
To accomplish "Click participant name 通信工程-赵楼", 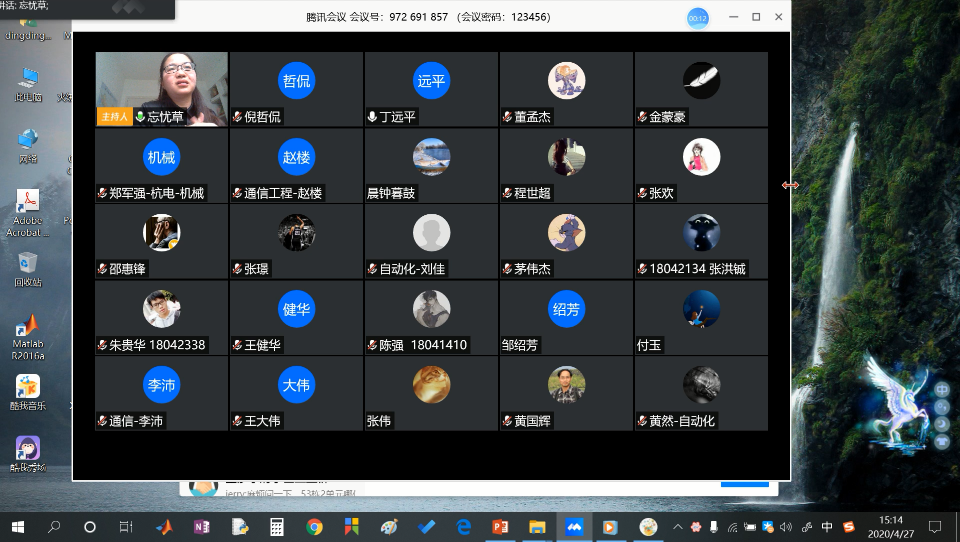I will tap(283, 193).
